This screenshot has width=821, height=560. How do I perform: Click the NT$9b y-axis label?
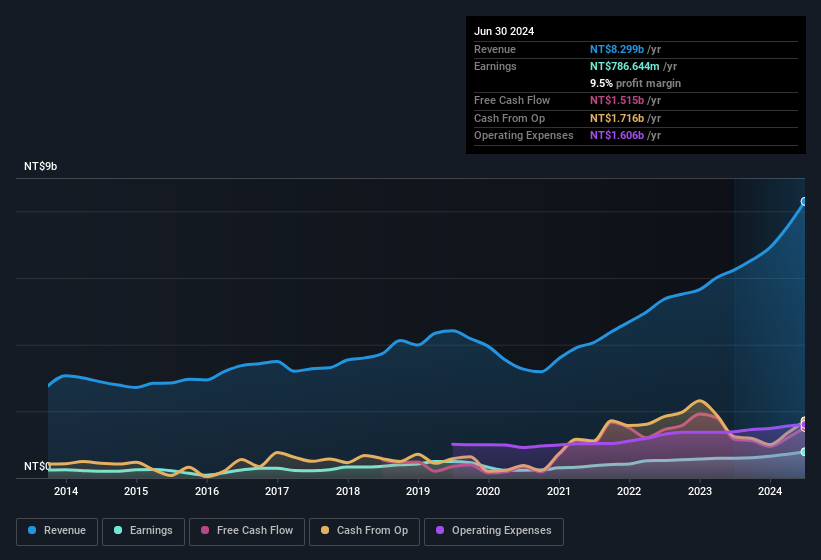point(40,166)
